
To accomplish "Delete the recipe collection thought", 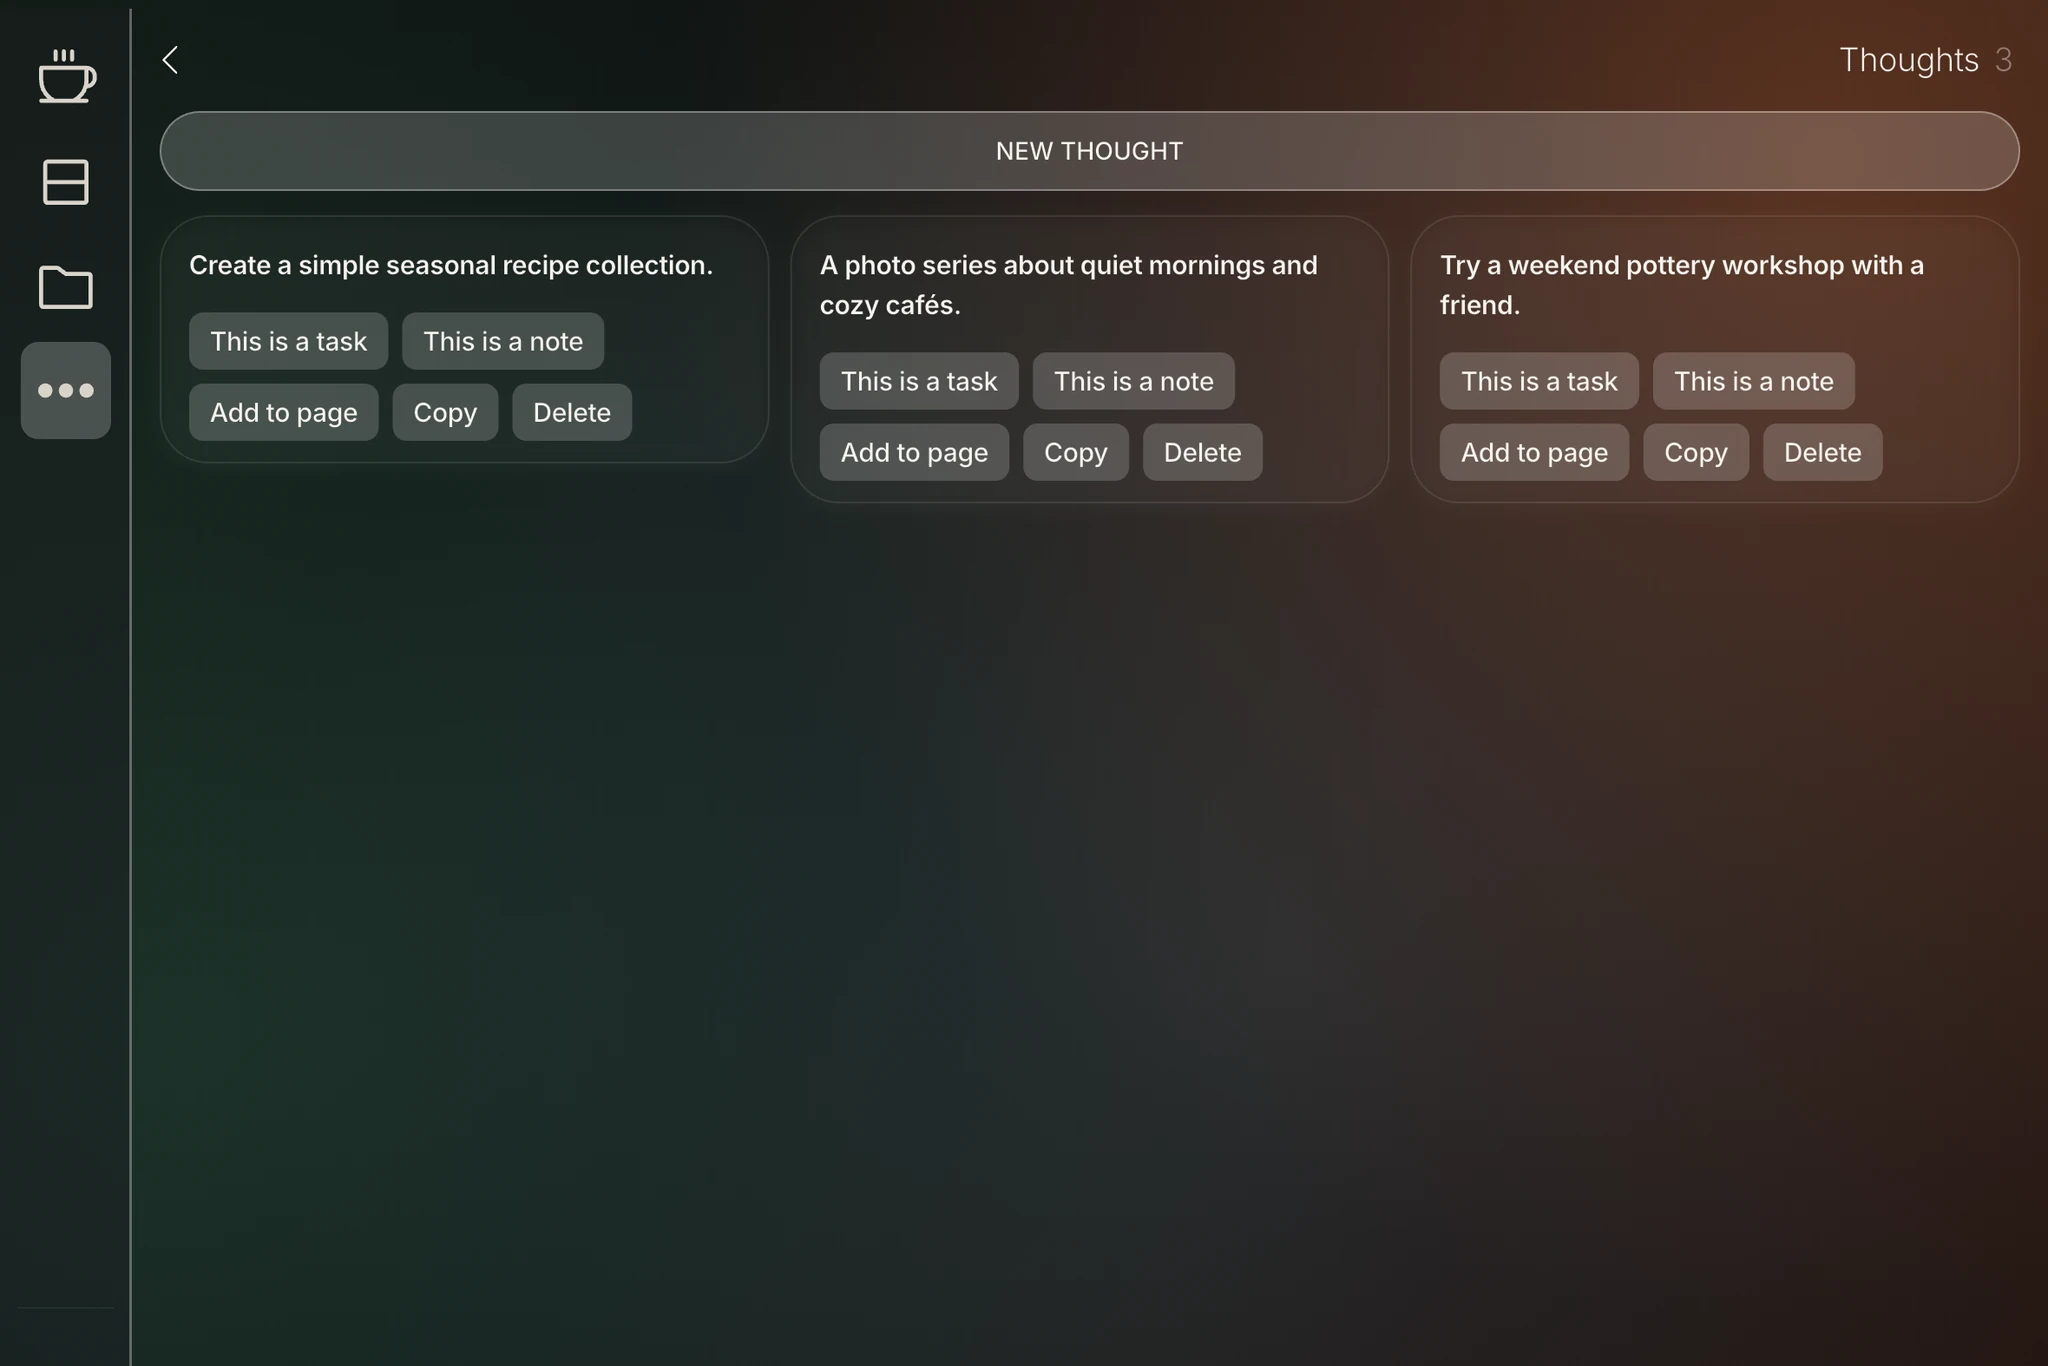I will click(x=572, y=412).
